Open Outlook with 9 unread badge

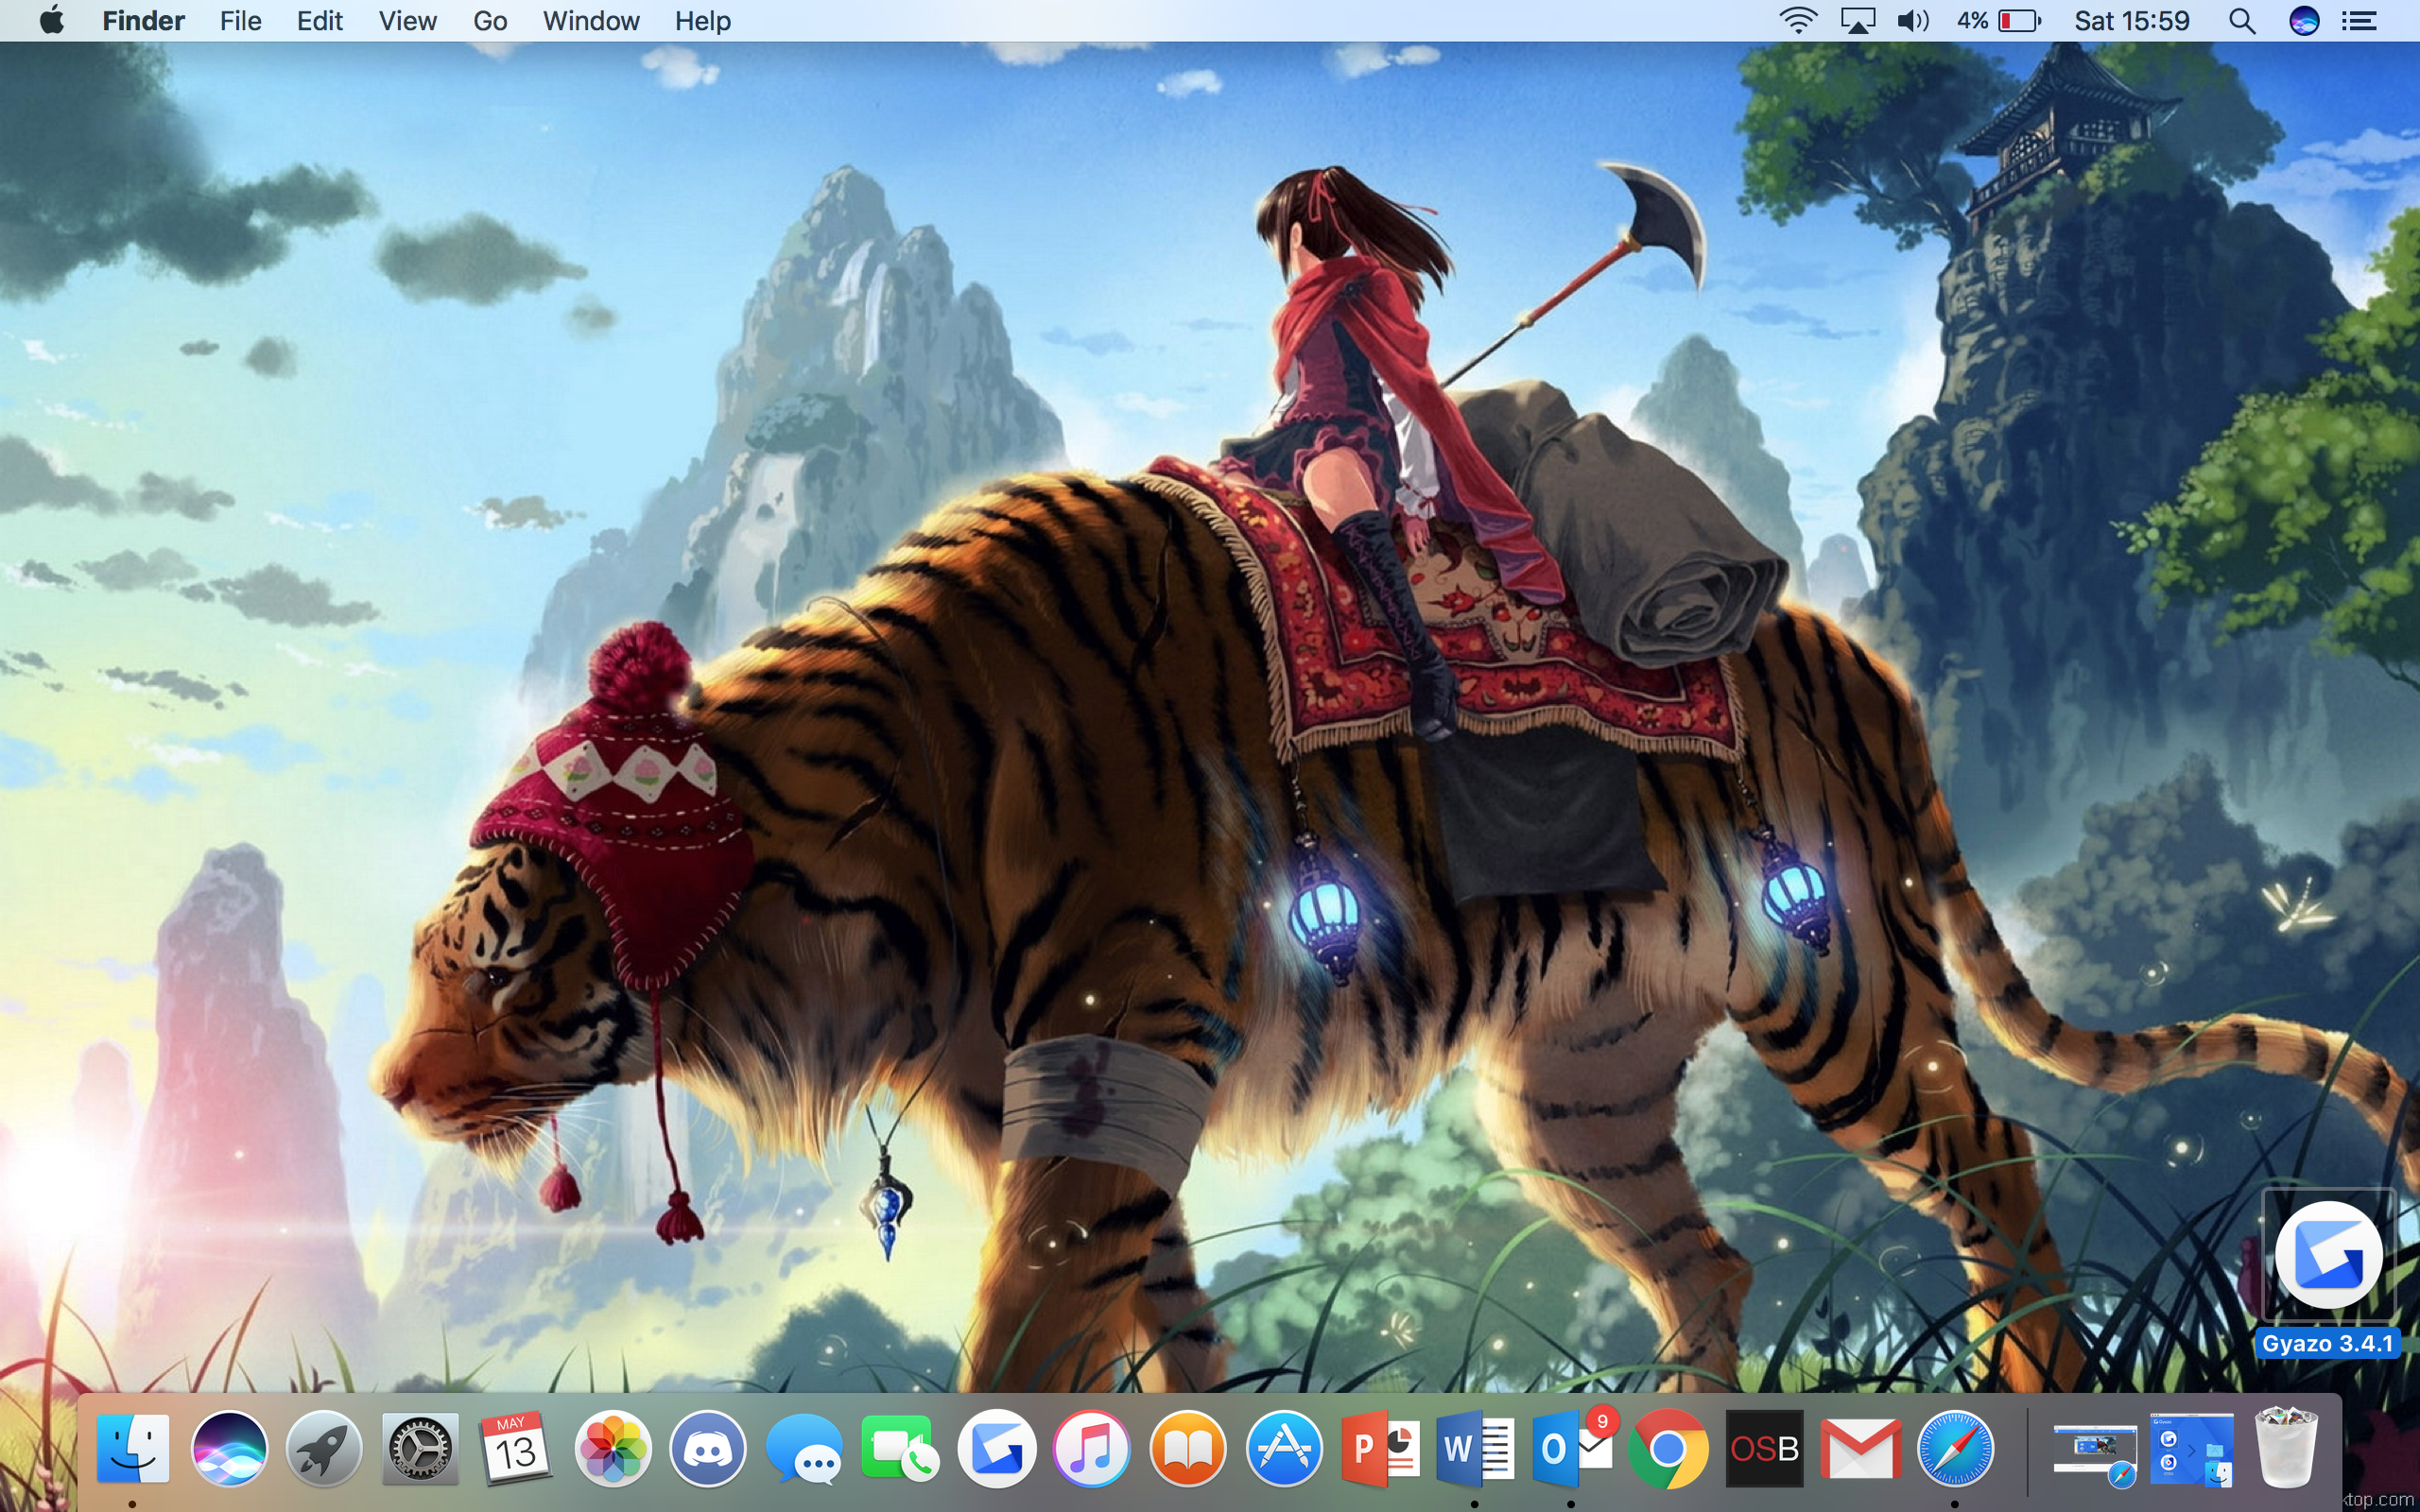pyautogui.click(x=1572, y=1449)
